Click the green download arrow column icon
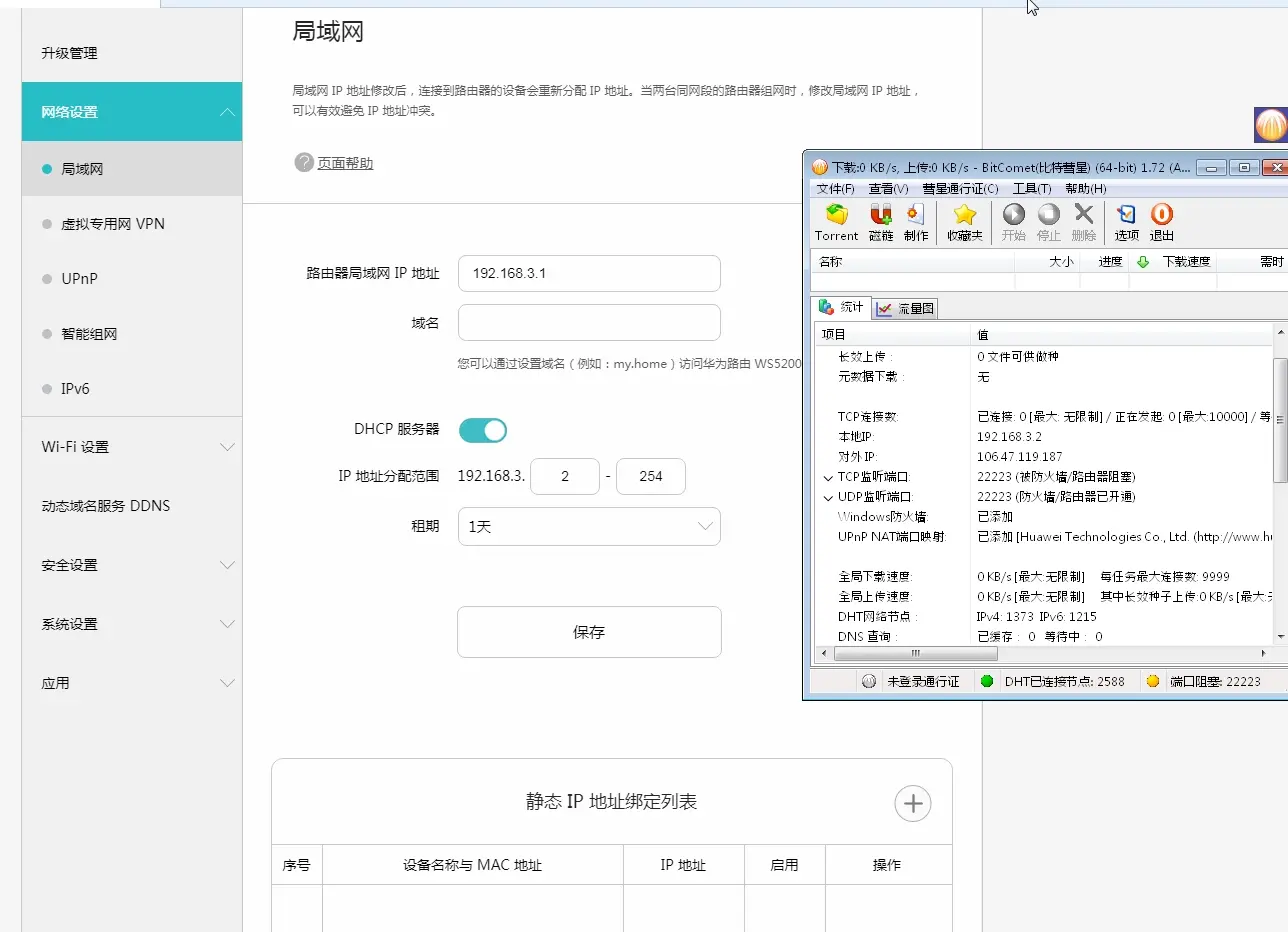The height and width of the screenshot is (932, 1288). [x=1142, y=262]
